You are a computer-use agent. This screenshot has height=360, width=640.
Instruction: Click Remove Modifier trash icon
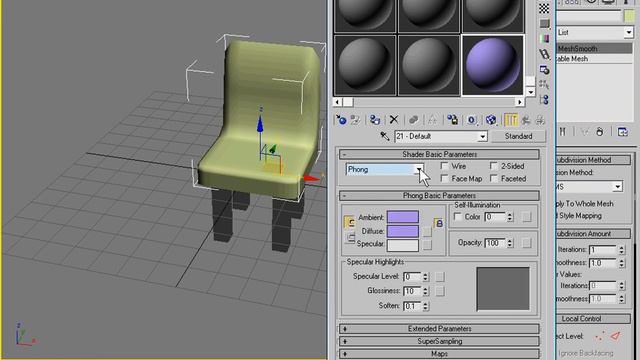click(x=600, y=132)
